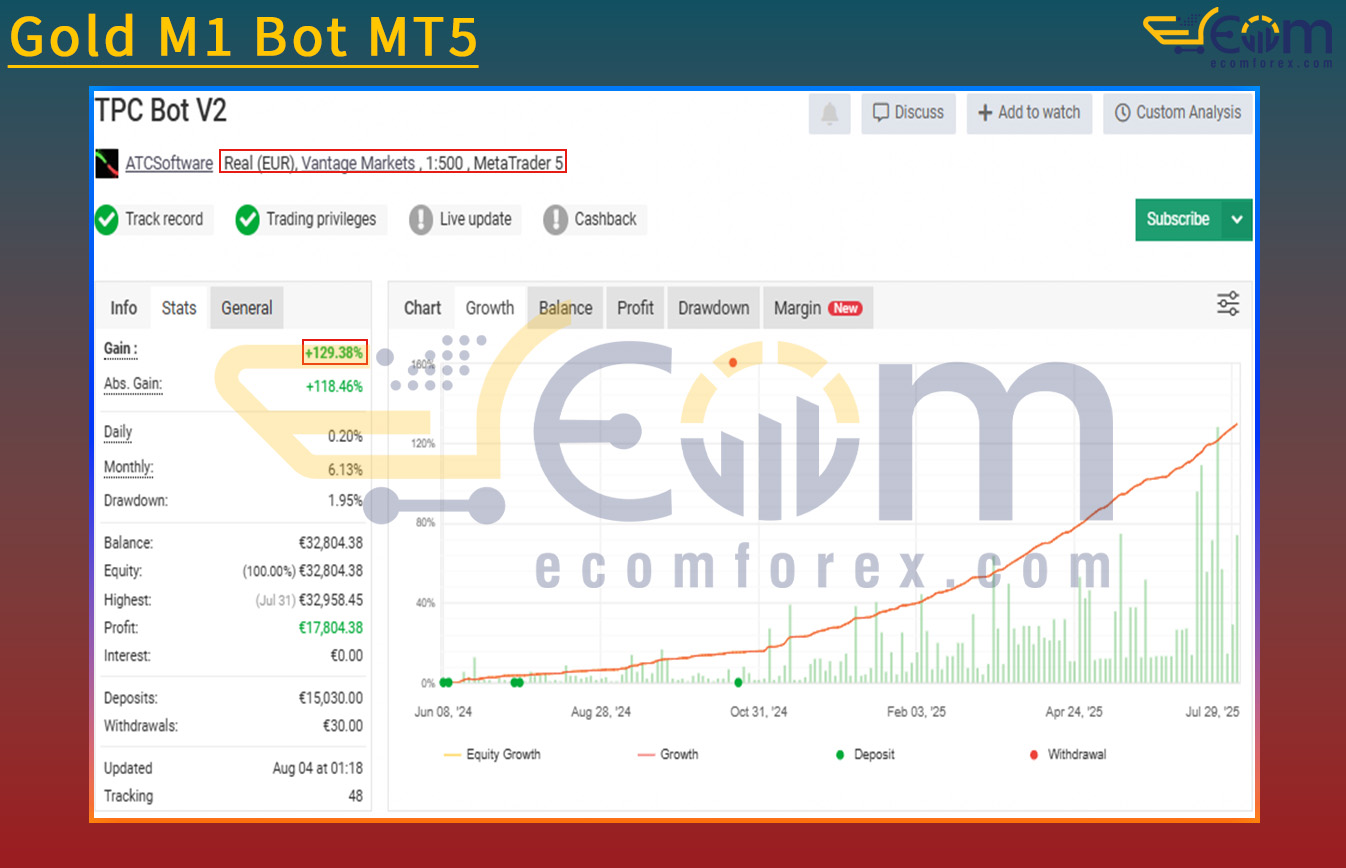Viewport: 1346px width, 868px height.
Task: Click the Cashback warning icon
Action: [x=555, y=219]
